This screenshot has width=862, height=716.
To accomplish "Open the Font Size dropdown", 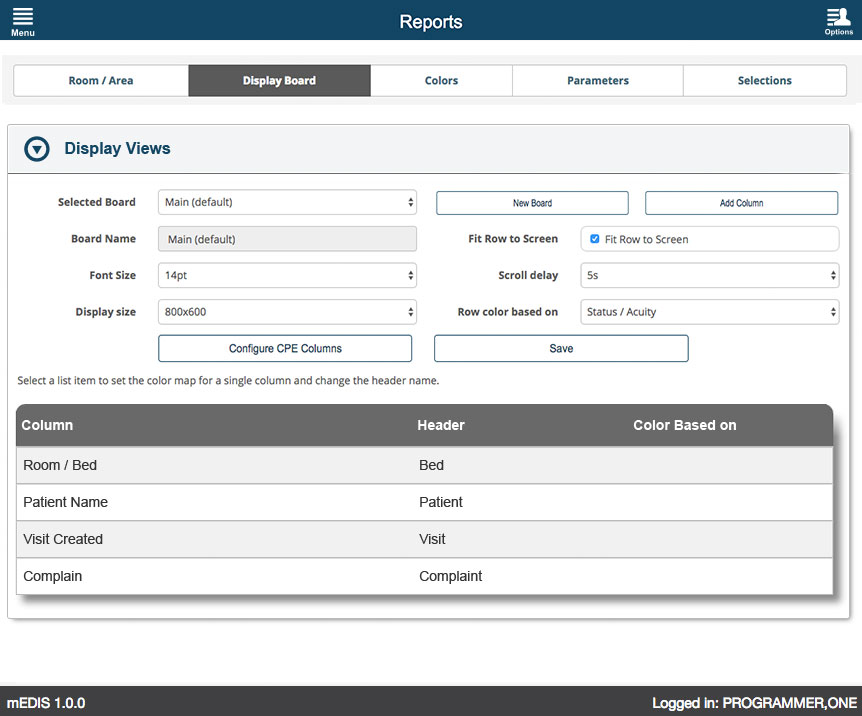I will point(287,276).
